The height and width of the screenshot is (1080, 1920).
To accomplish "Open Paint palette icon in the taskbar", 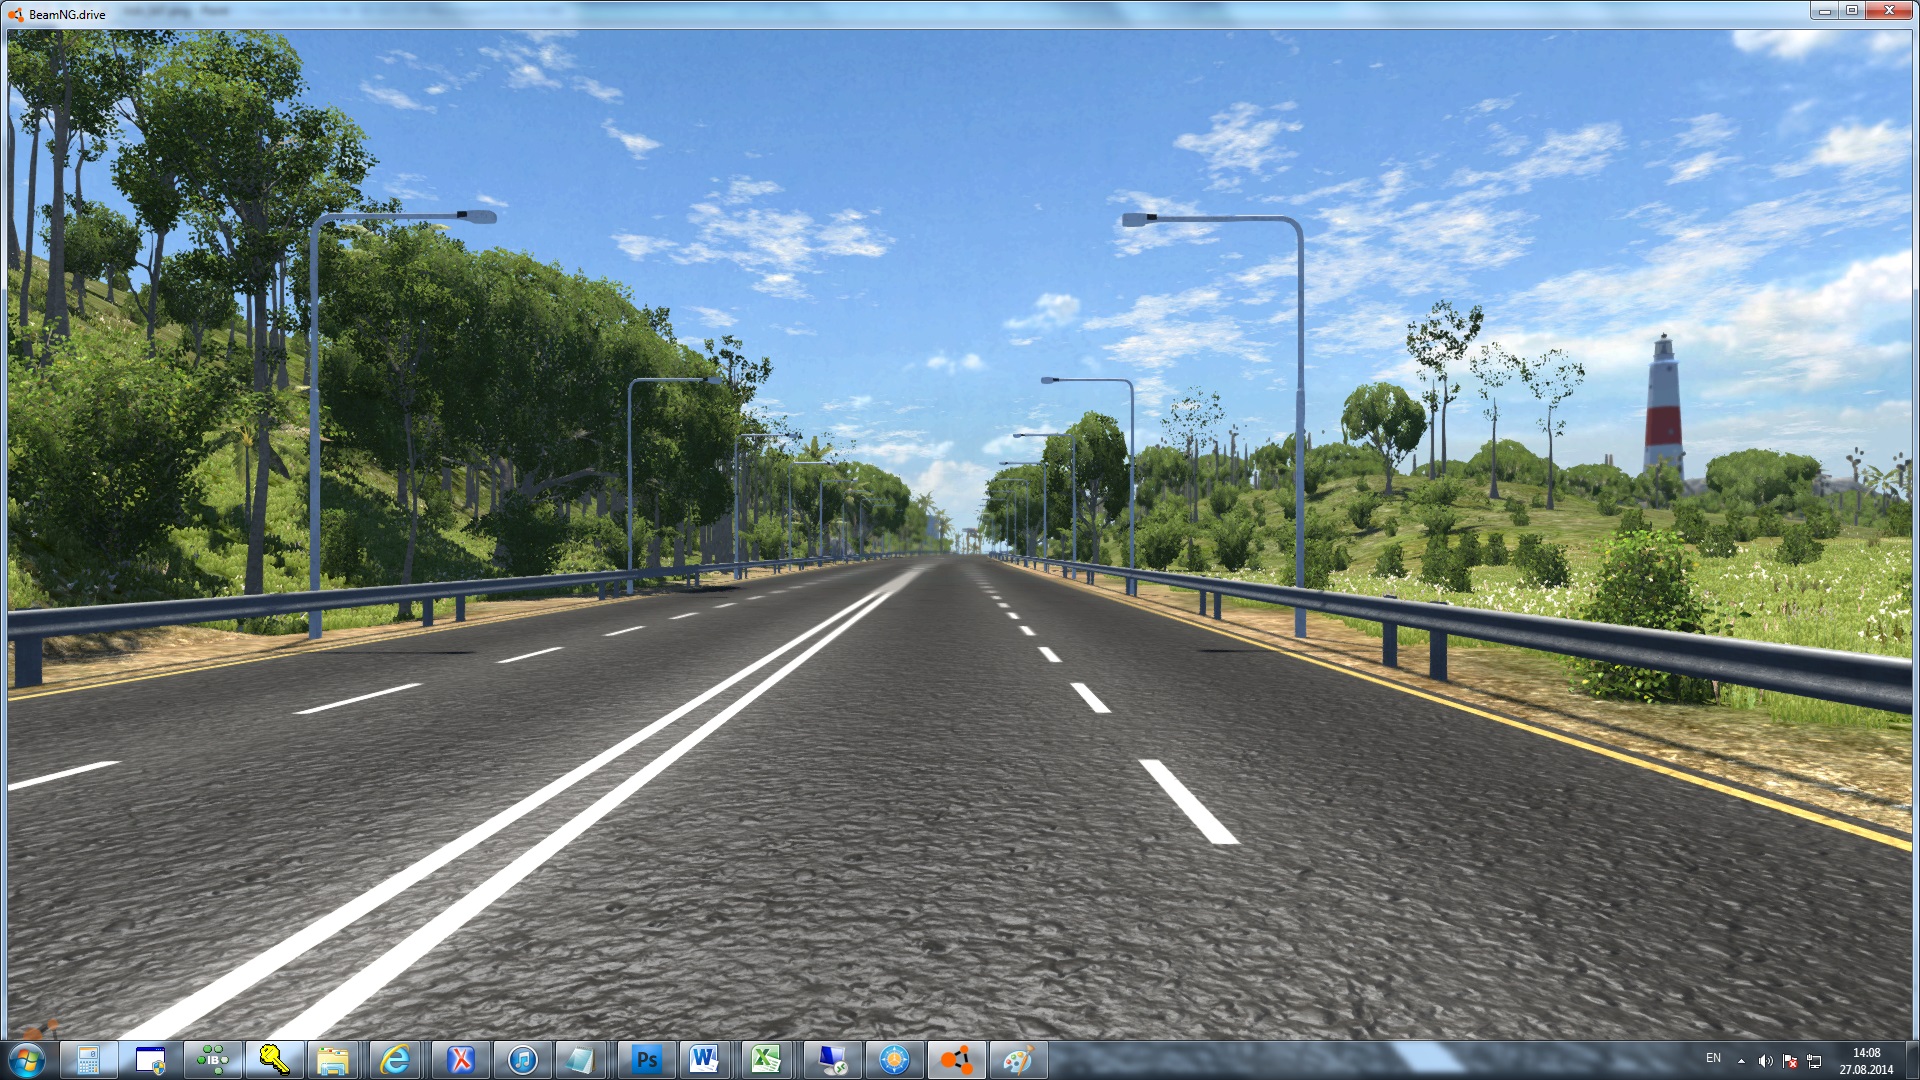I will 1018,1060.
